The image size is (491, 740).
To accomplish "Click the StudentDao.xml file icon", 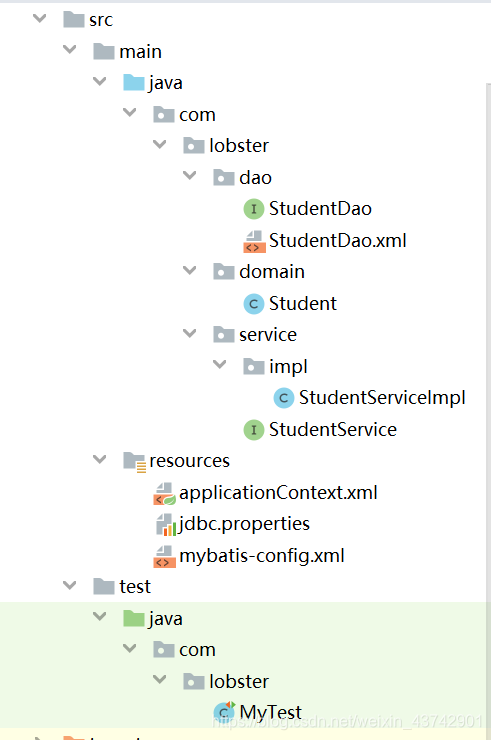I will [254, 241].
